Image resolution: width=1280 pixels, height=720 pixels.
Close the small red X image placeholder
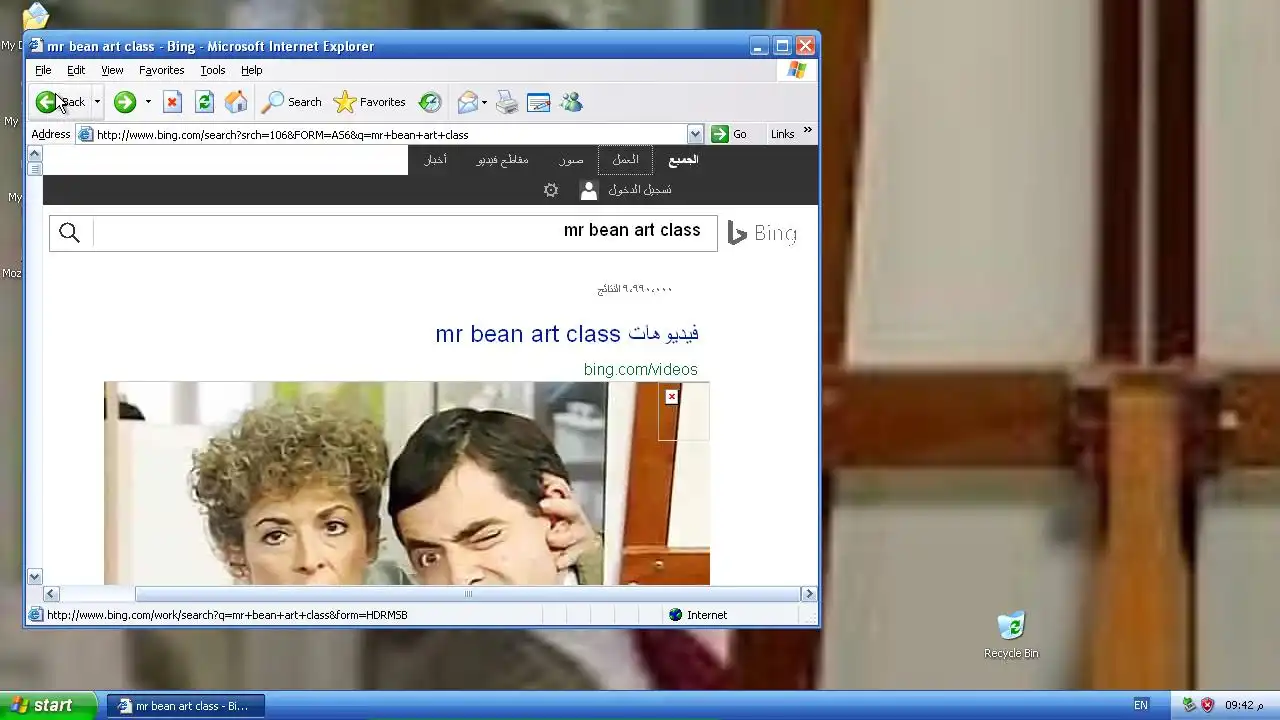click(x=672, y=397)
